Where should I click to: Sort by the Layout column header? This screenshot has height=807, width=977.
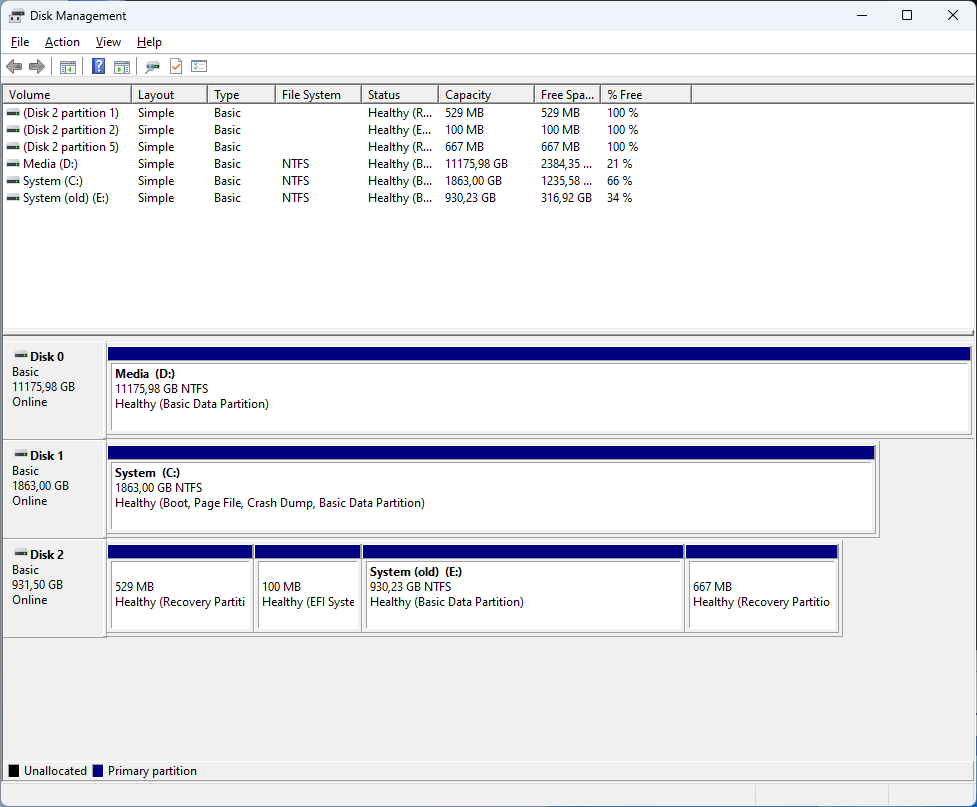click(x=169, y=95)
